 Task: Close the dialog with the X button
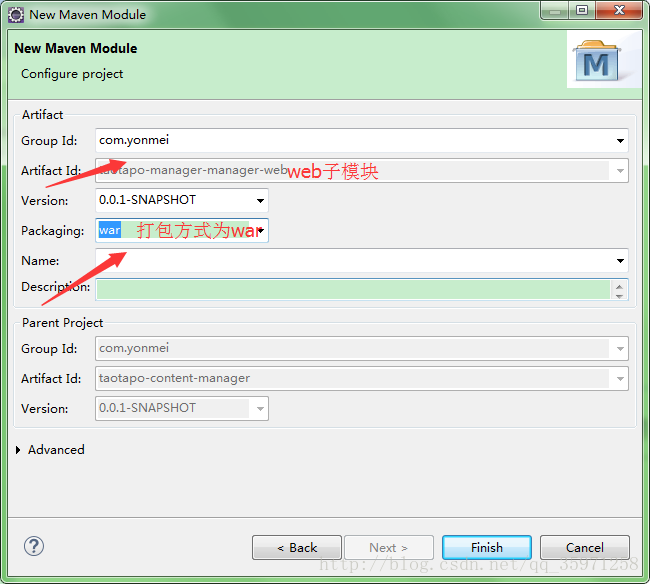tap(619, 10)
